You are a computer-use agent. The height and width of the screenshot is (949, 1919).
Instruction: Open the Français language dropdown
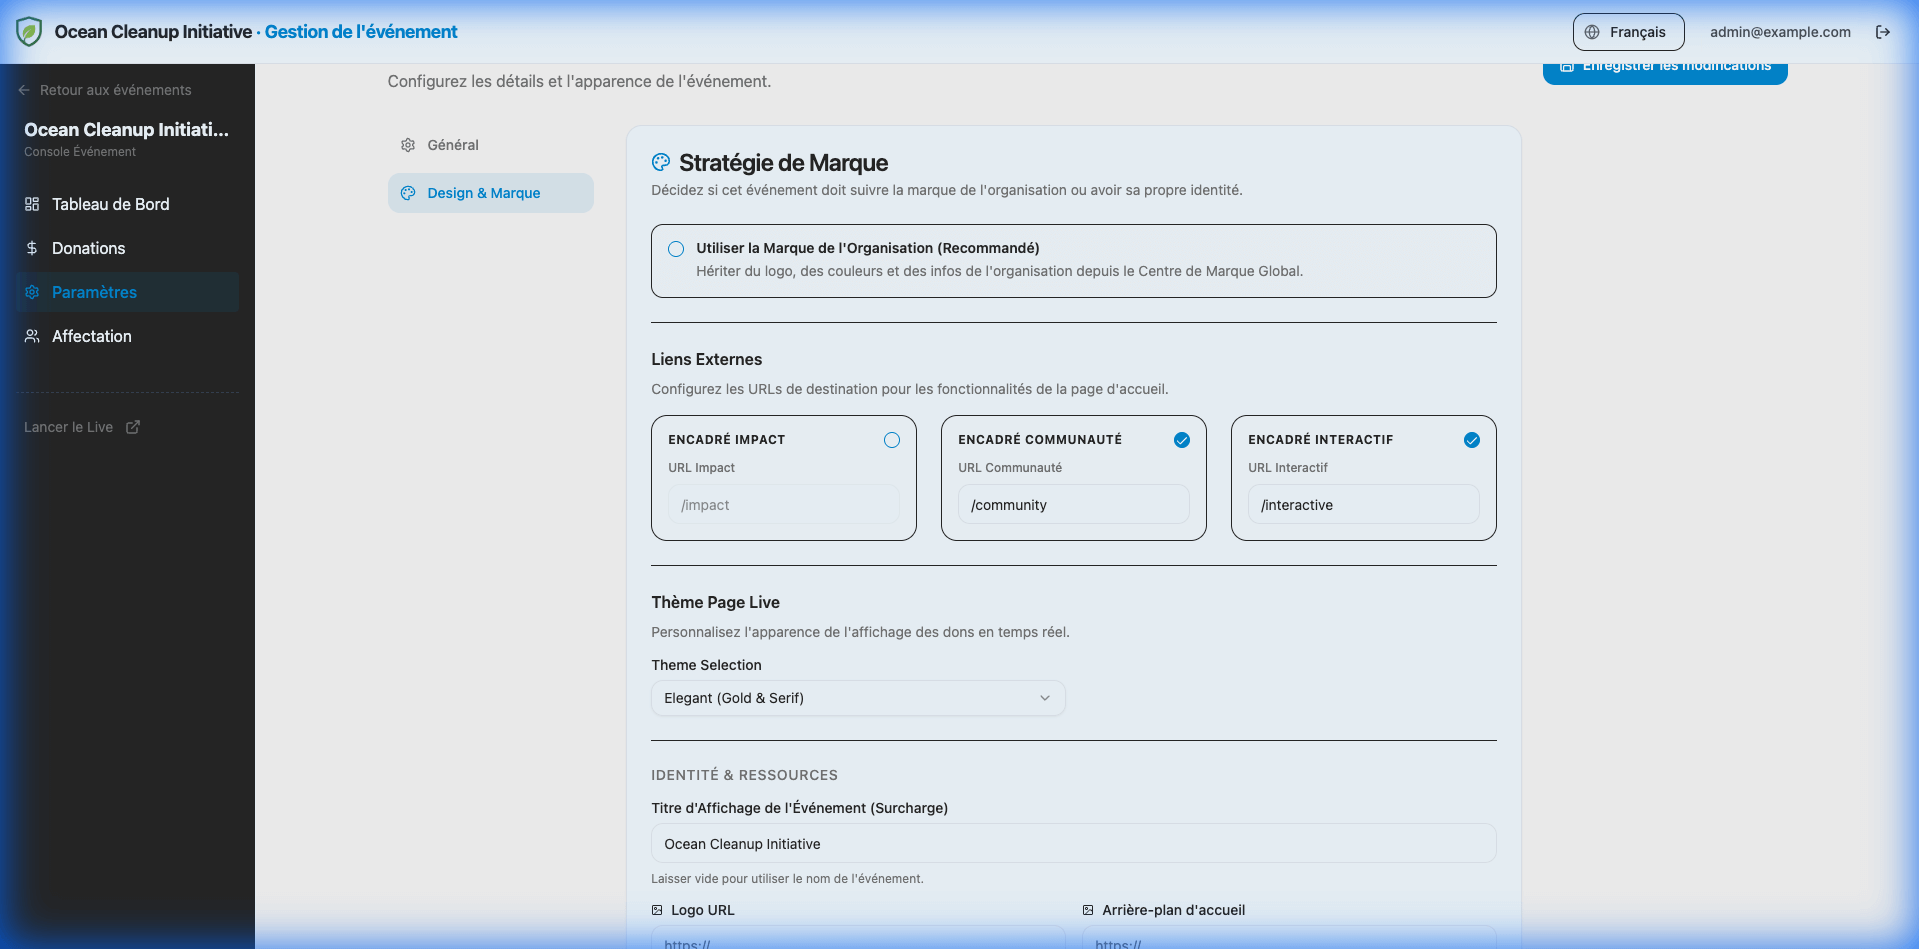[x=1628, y=32]
